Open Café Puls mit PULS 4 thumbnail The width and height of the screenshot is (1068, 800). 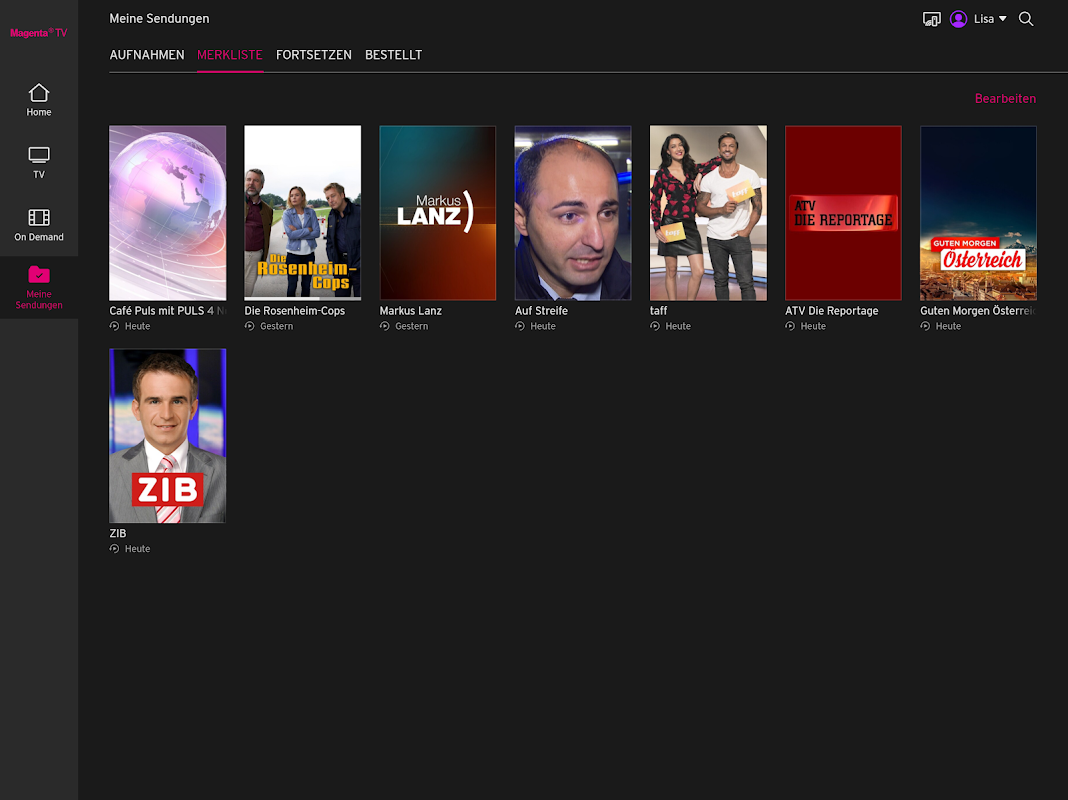[168, 212]
